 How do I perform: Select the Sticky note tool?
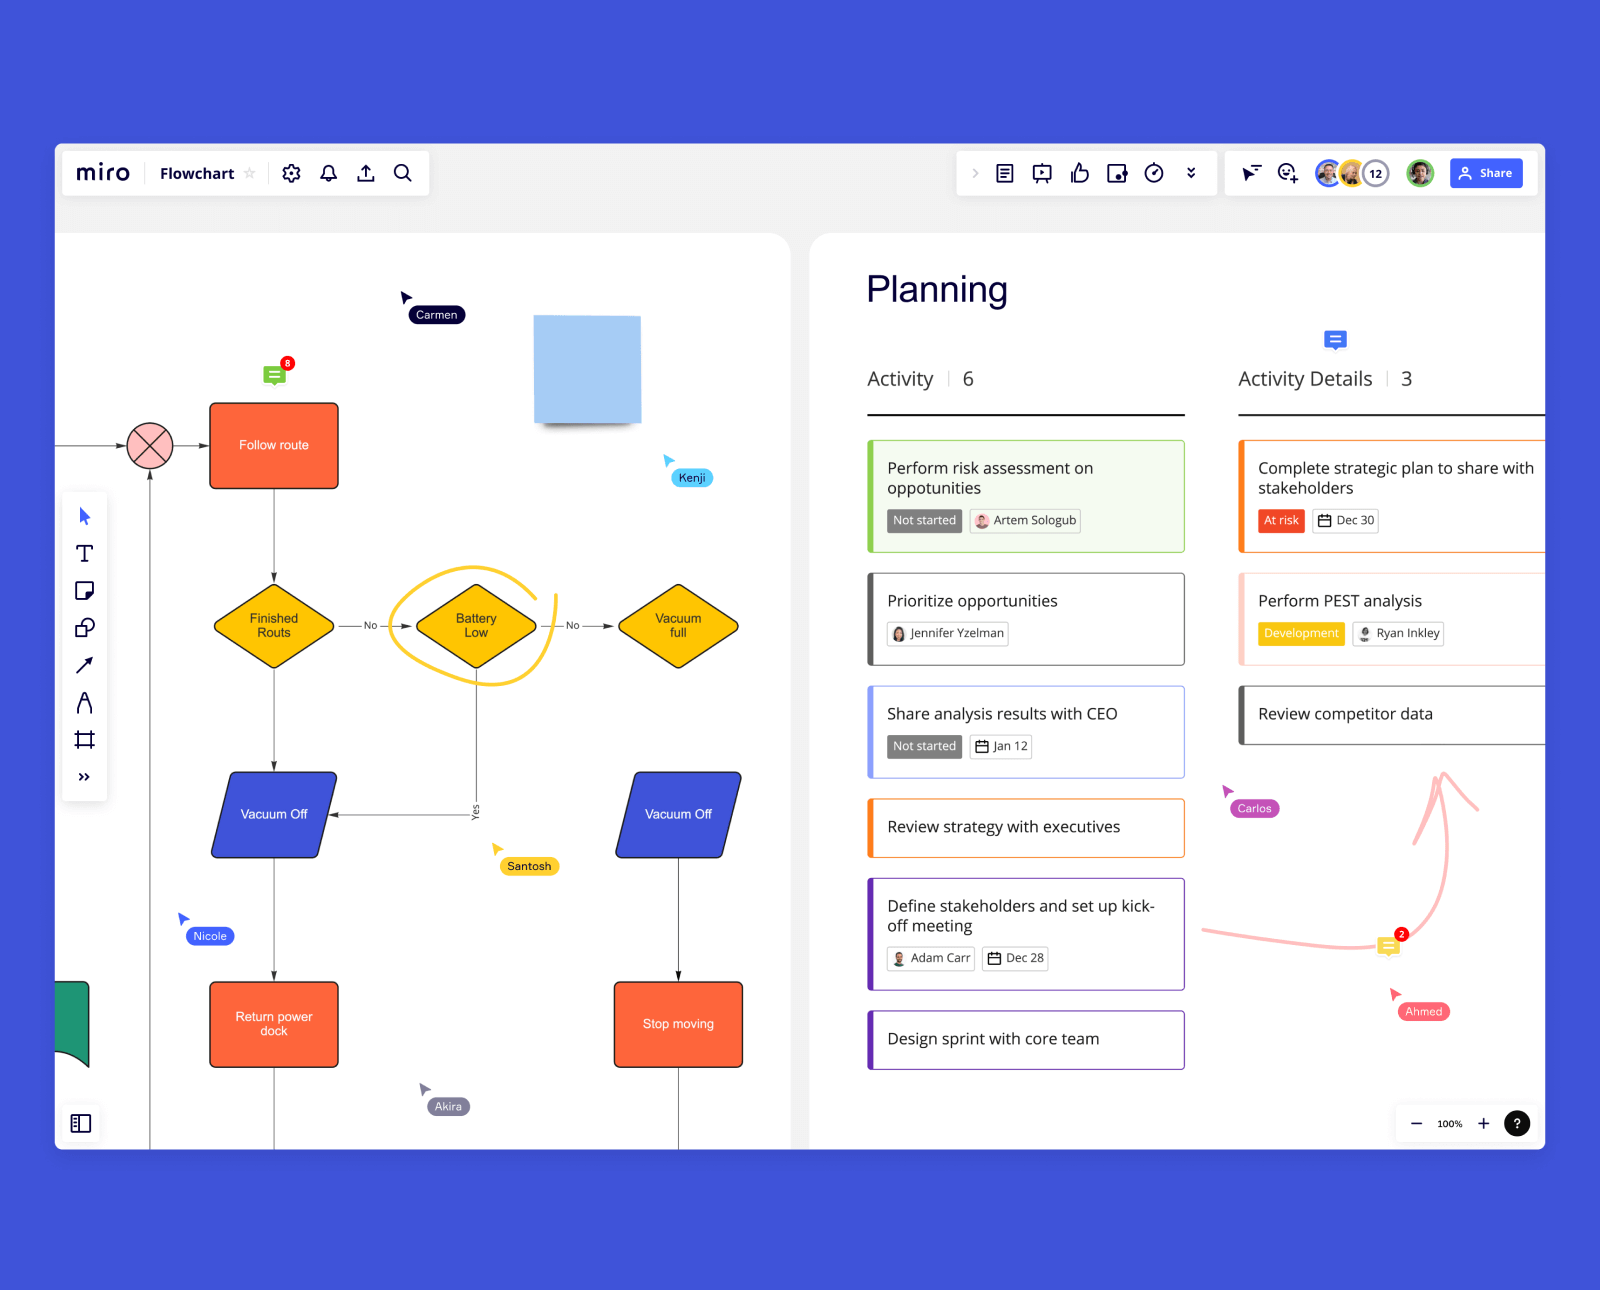[85, 591]
